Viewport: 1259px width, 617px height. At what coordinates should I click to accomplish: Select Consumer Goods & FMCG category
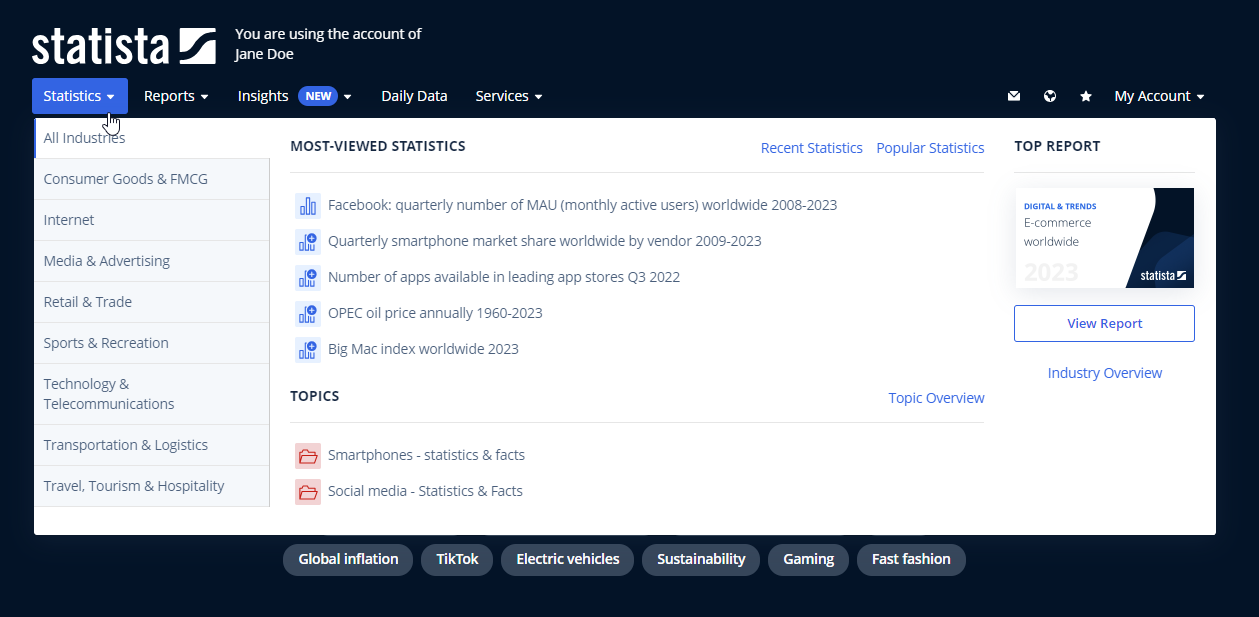(x=152, y=179)
